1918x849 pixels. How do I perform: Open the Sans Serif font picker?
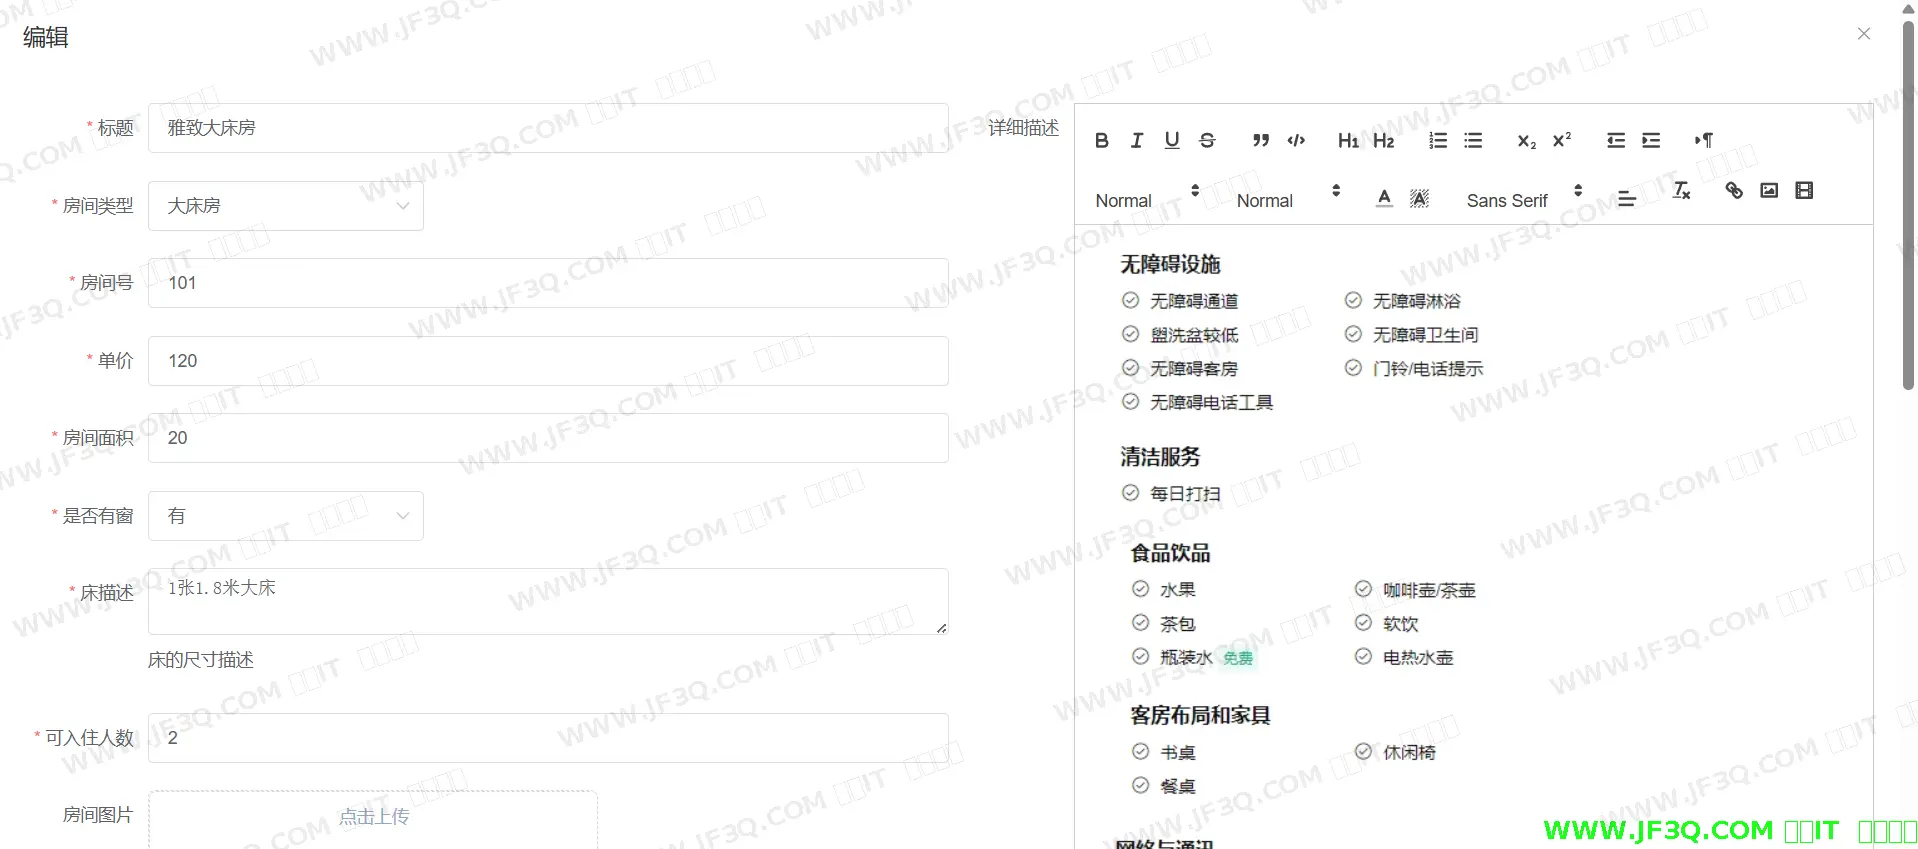[x=1523, y=200]
